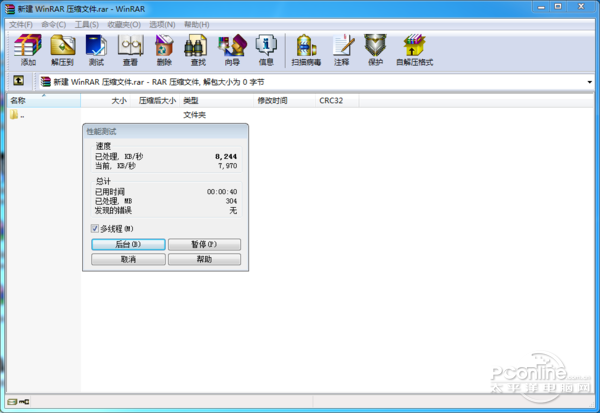Click the 性能测试 dialog title bar

(165, 131)
